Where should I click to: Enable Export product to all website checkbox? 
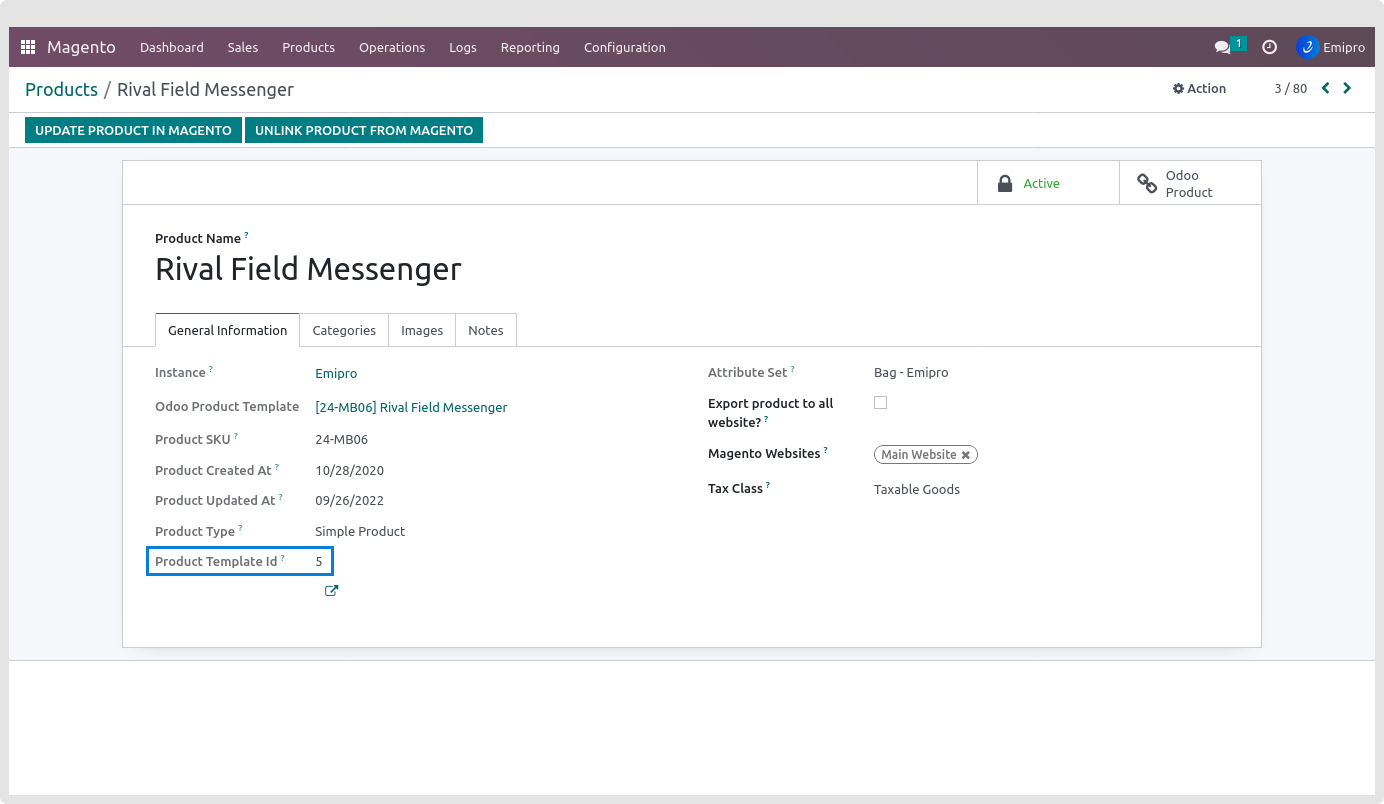coord(880,403)
